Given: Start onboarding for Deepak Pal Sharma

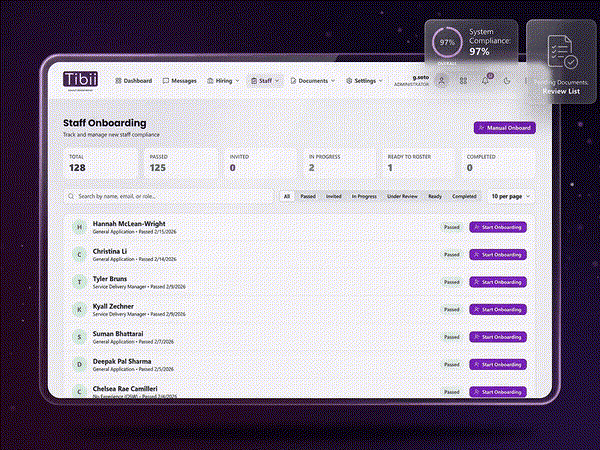Looking at the screenshot, I should [498, 365].
